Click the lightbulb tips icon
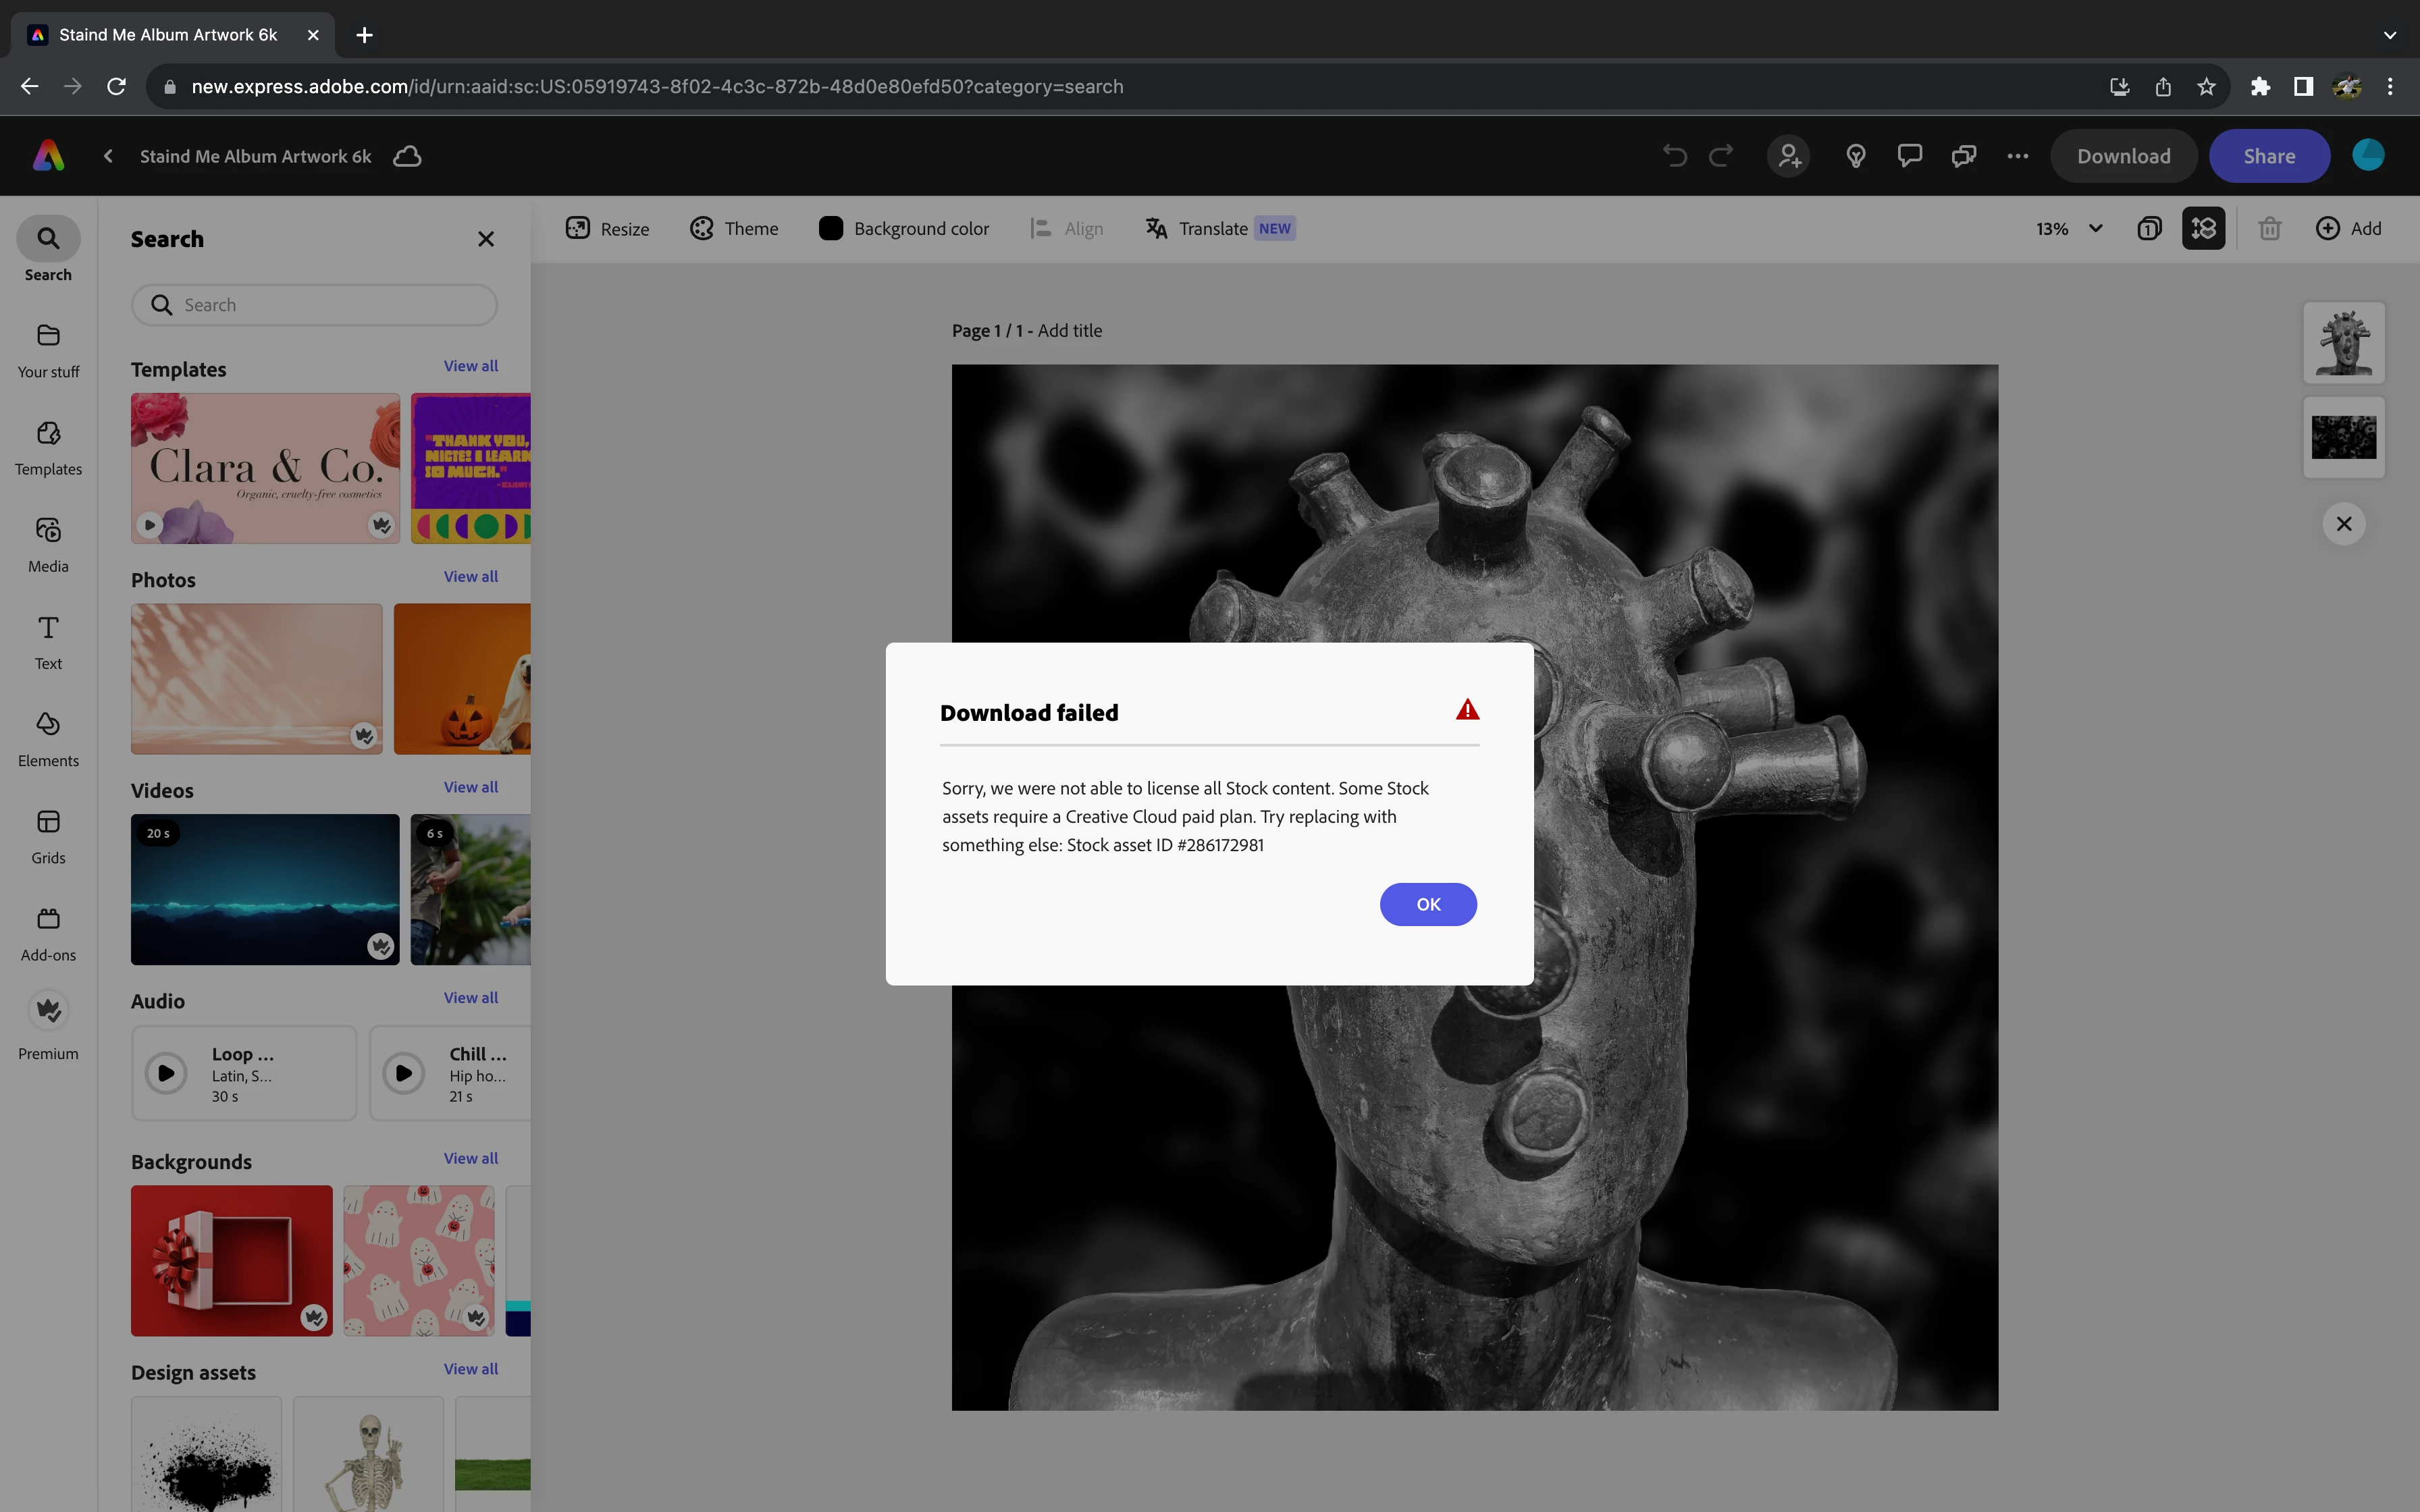 1855,156
